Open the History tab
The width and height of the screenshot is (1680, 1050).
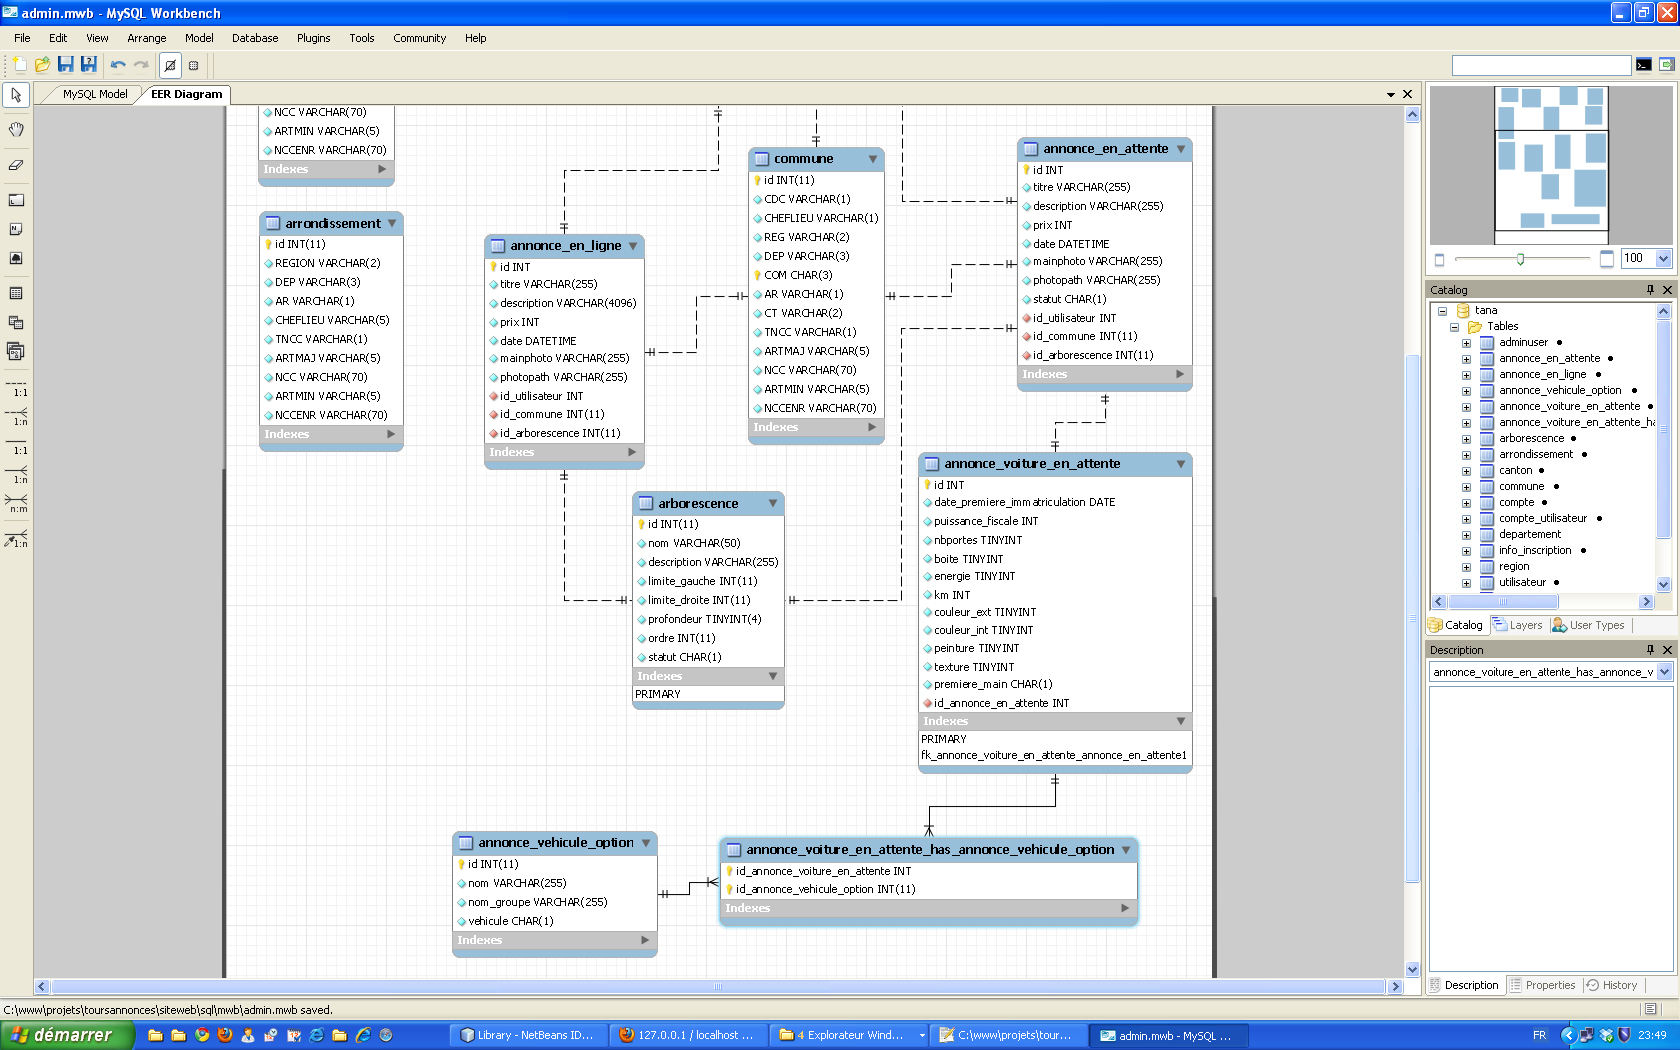point(1611,985)
